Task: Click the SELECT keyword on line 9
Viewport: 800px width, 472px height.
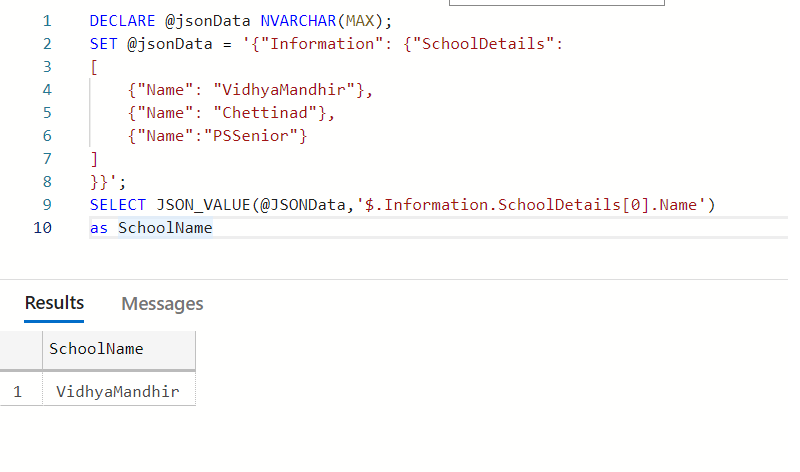Action: [117, 205]
